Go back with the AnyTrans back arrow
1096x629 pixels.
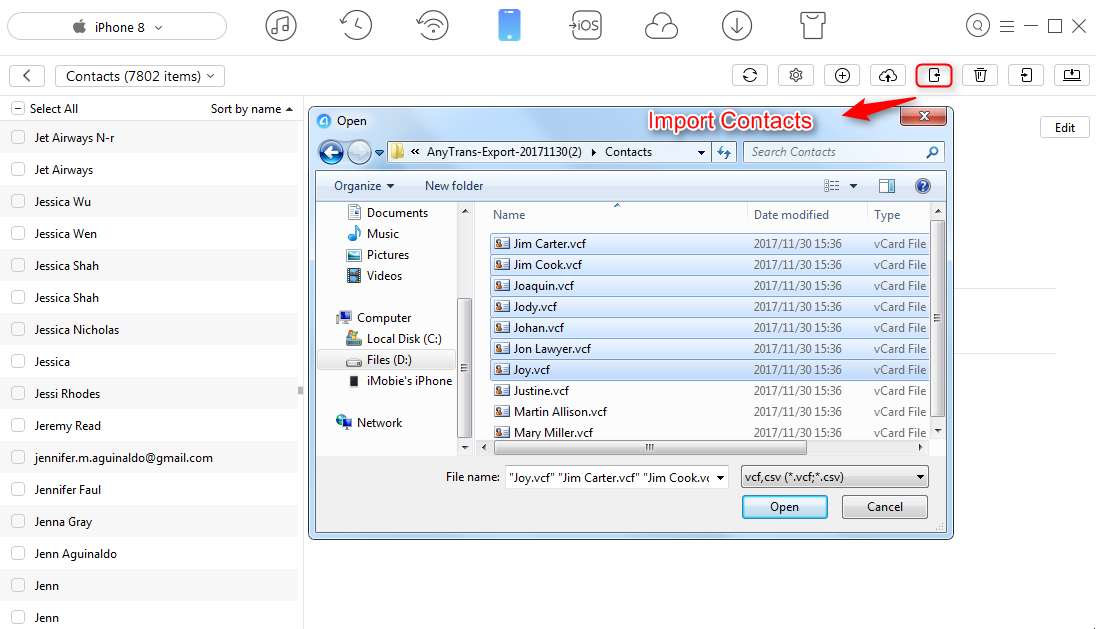(x=27, y=76)
